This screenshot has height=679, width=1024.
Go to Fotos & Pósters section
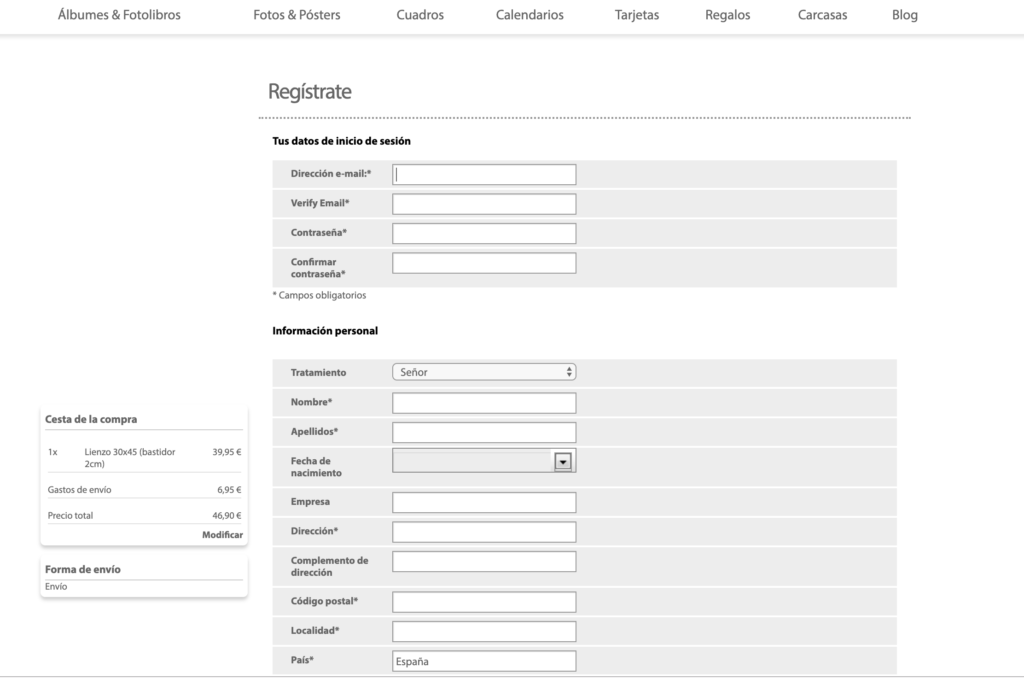(x=296, y=14)
